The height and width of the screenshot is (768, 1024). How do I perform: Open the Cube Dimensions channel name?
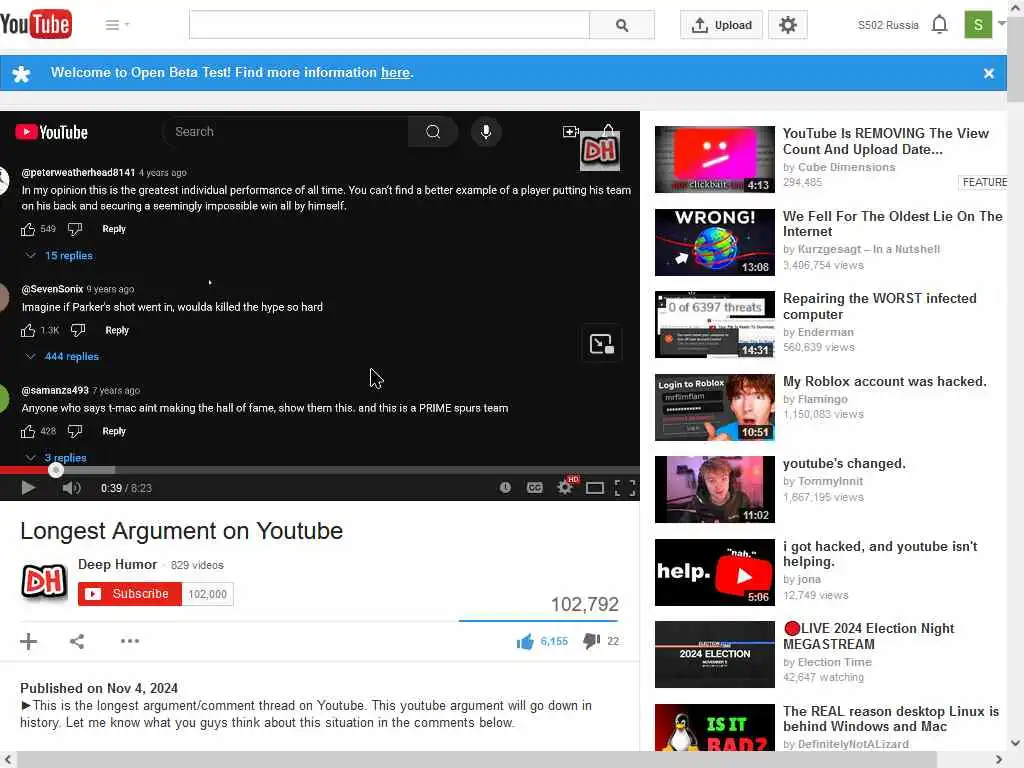846,167
